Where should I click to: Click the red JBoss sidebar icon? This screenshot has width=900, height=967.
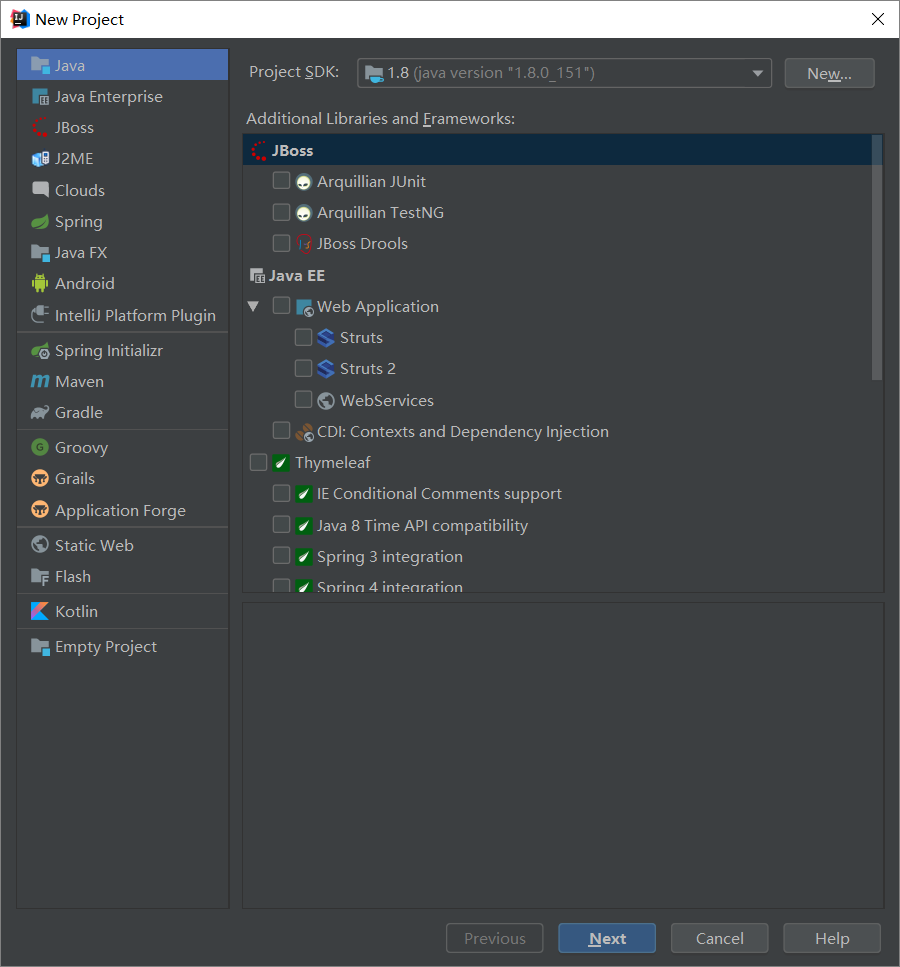click(x=40, y=128)
